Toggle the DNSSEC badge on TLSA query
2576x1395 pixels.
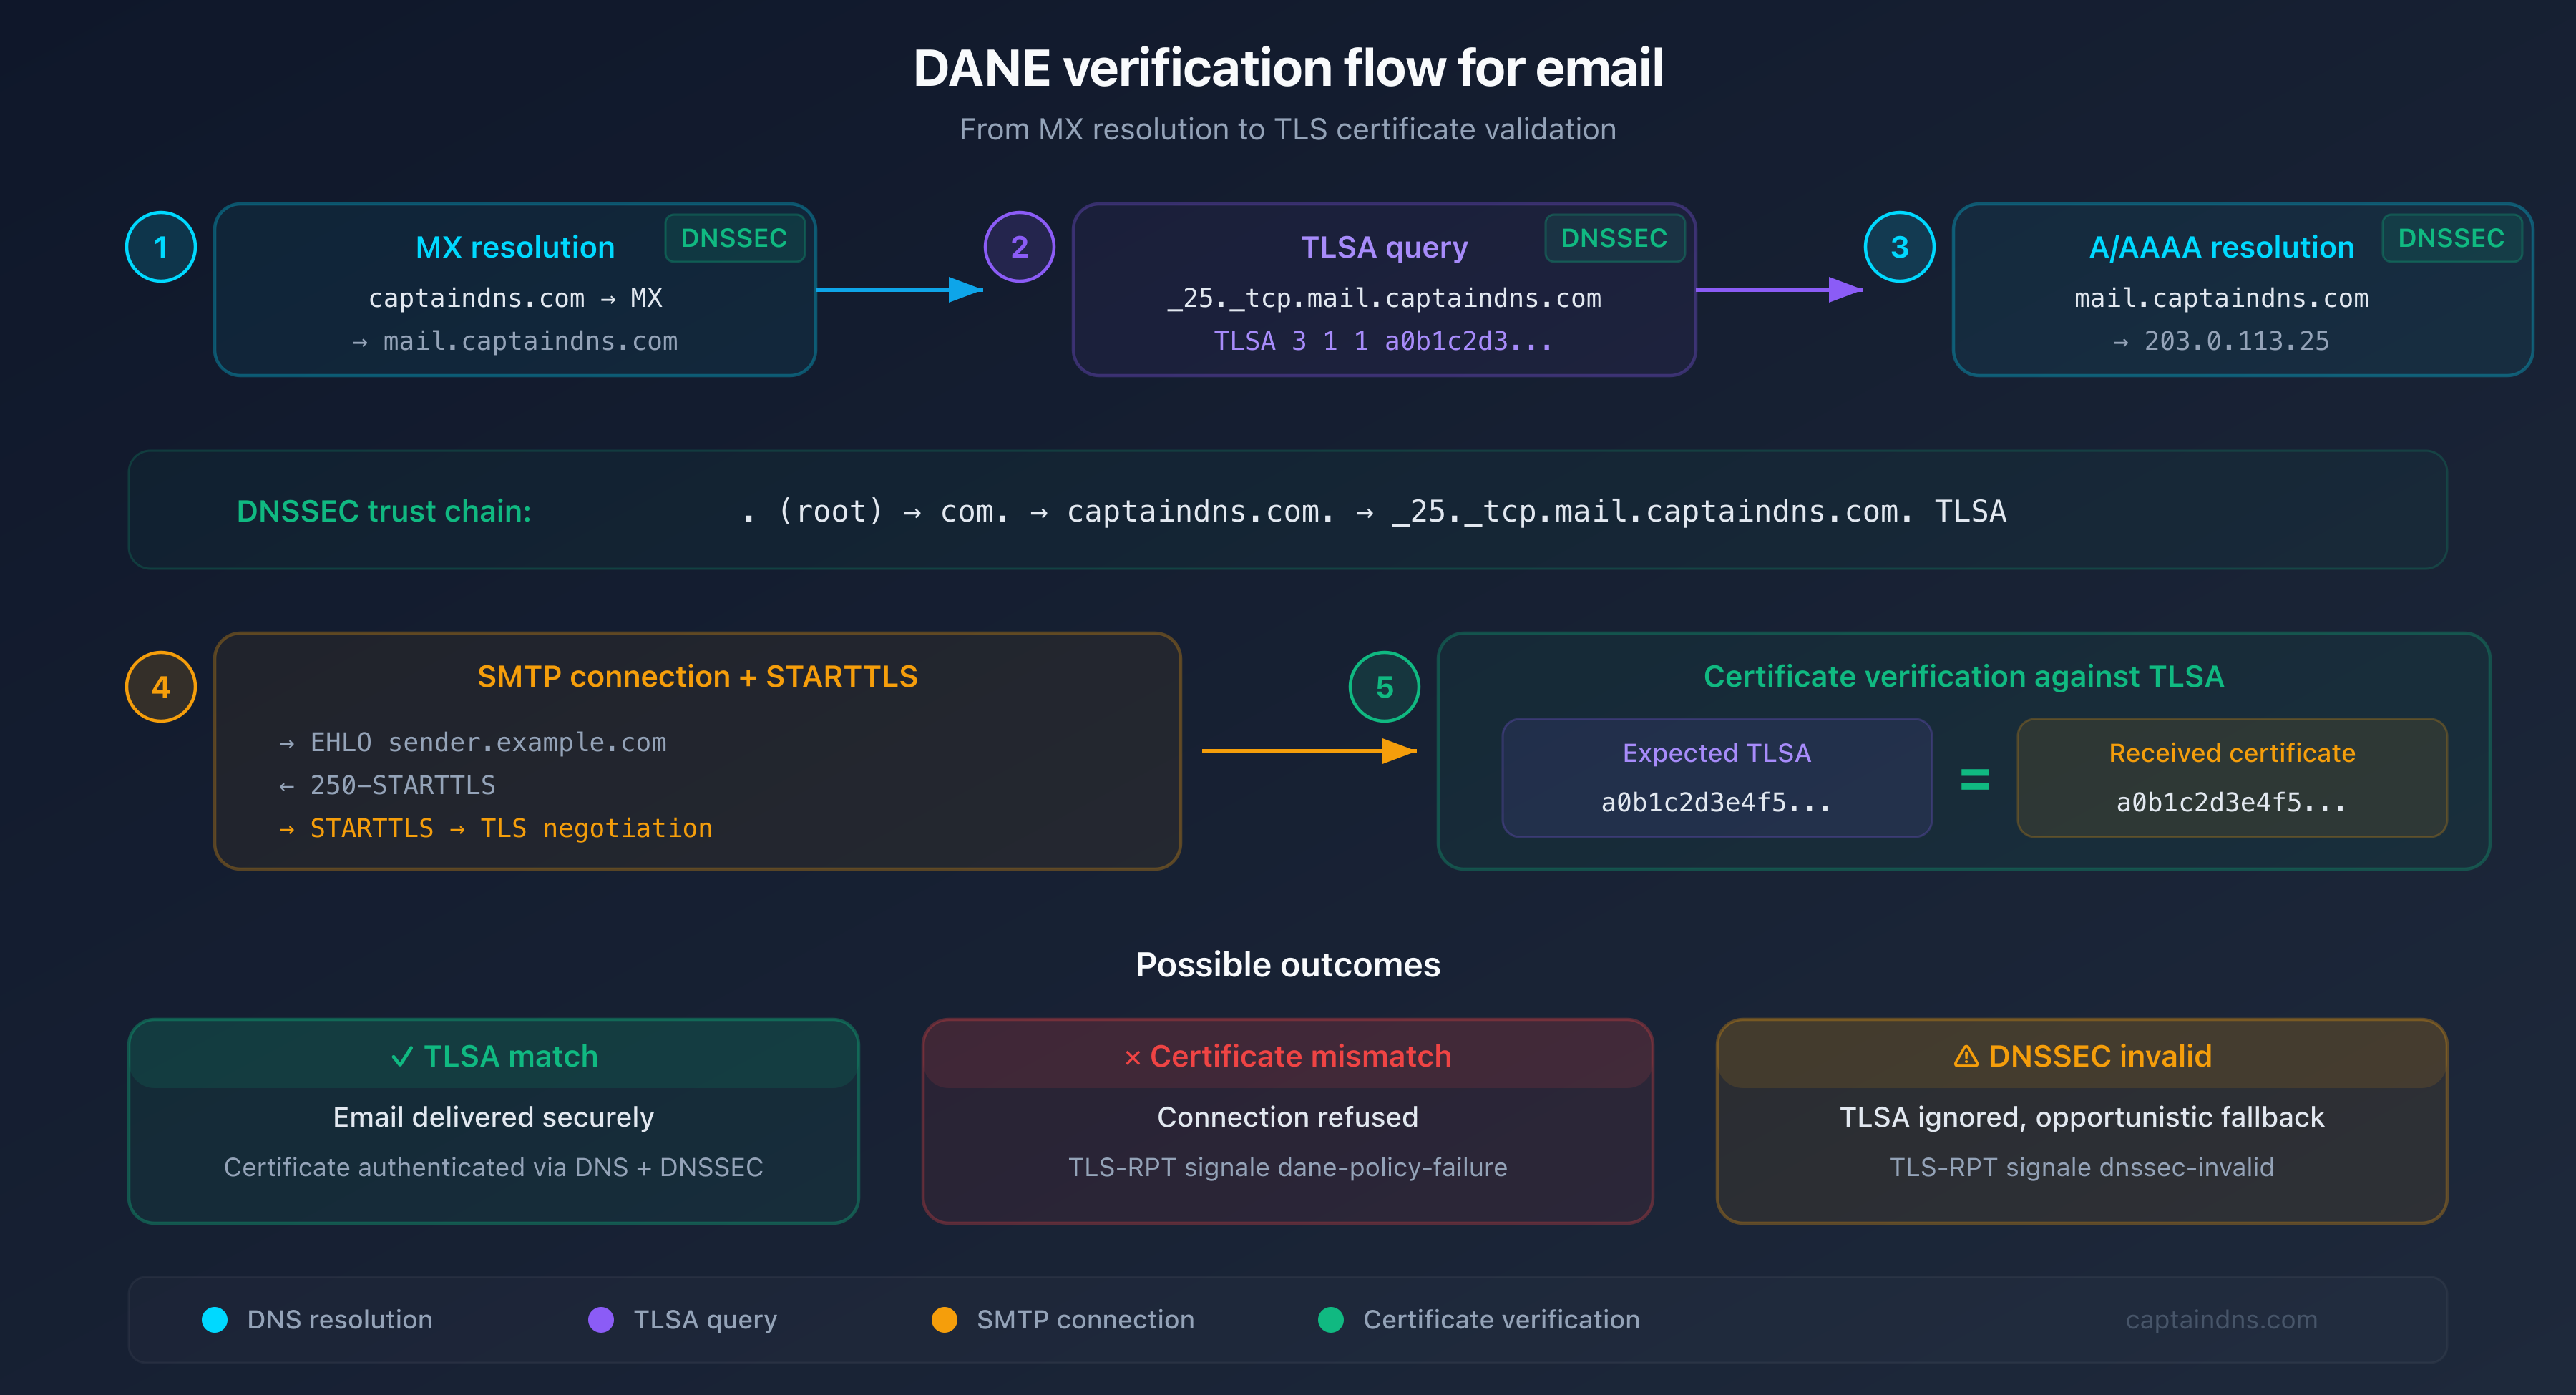click(1614, 238)
